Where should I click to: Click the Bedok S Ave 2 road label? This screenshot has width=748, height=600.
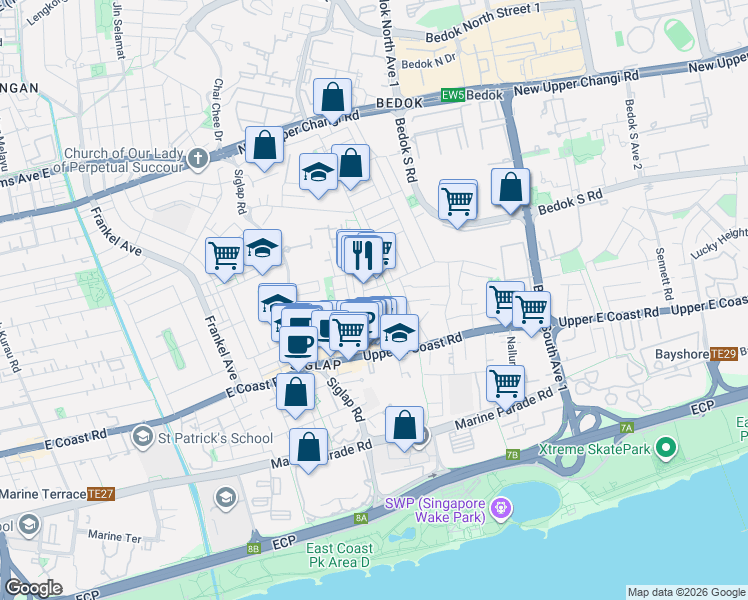click(x=634, y=134)
